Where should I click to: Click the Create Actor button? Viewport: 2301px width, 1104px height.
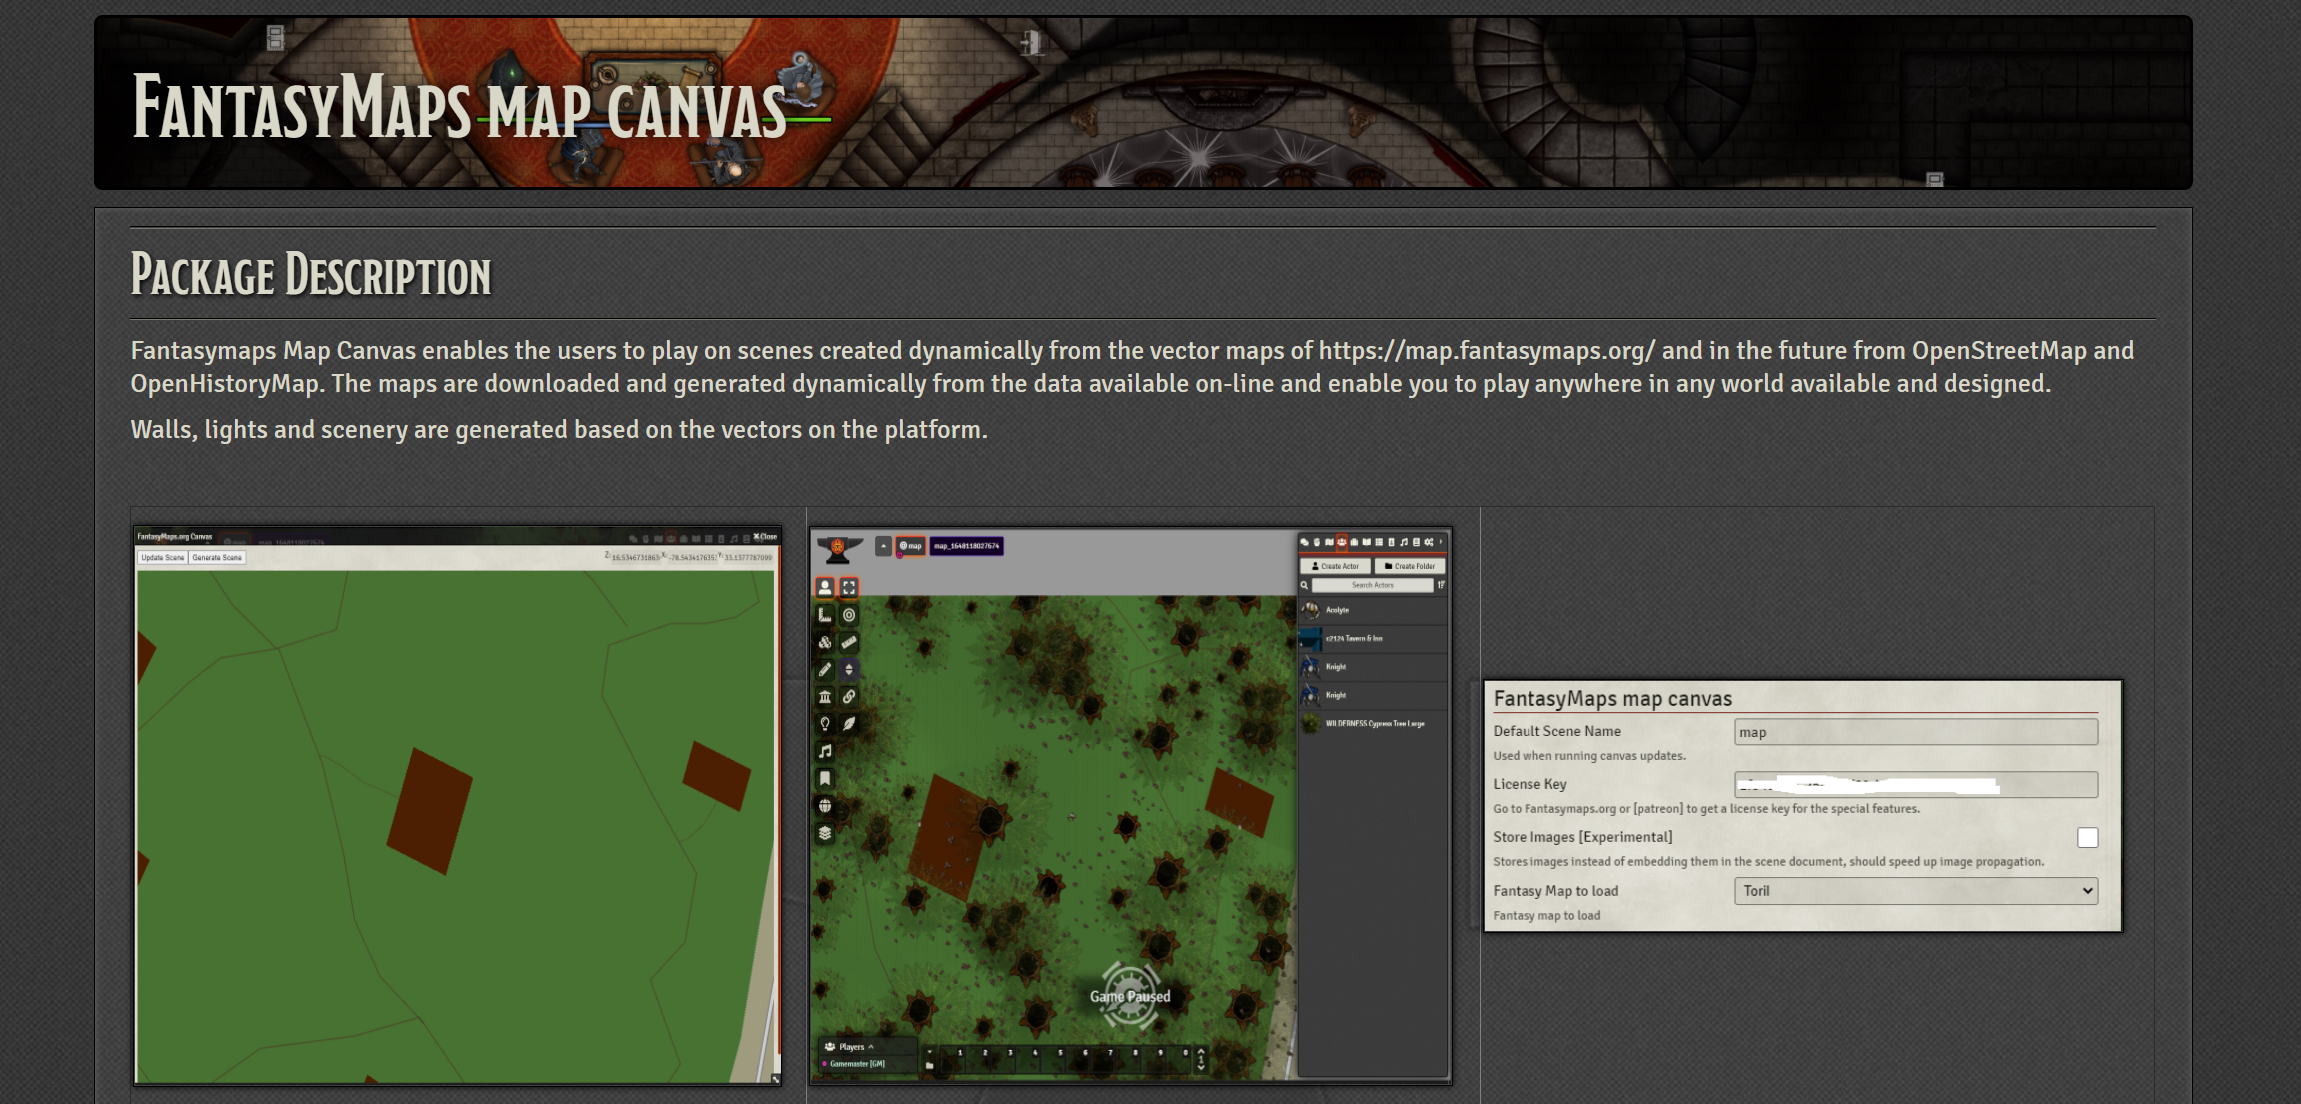tap(1335, 566)
